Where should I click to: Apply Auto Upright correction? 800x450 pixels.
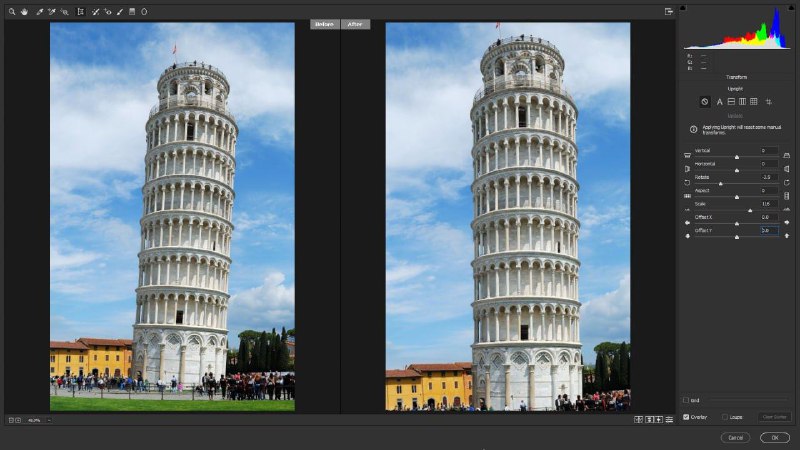(x=719, y=102)
